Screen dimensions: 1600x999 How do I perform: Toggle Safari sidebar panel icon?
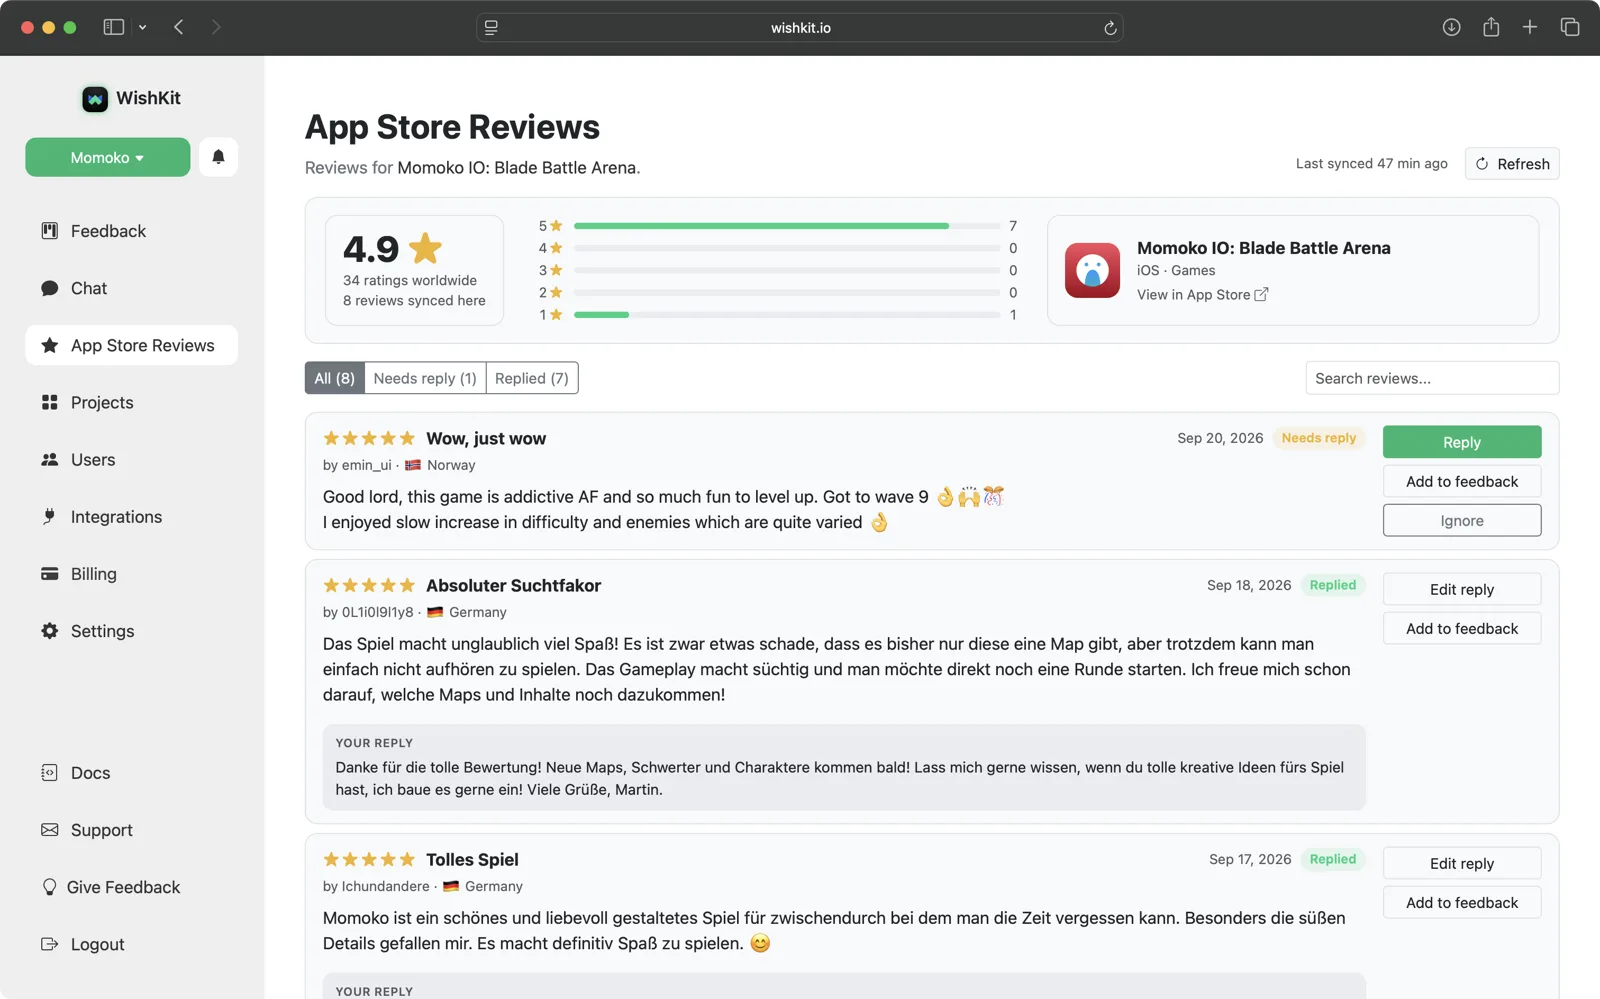point(114,27)
